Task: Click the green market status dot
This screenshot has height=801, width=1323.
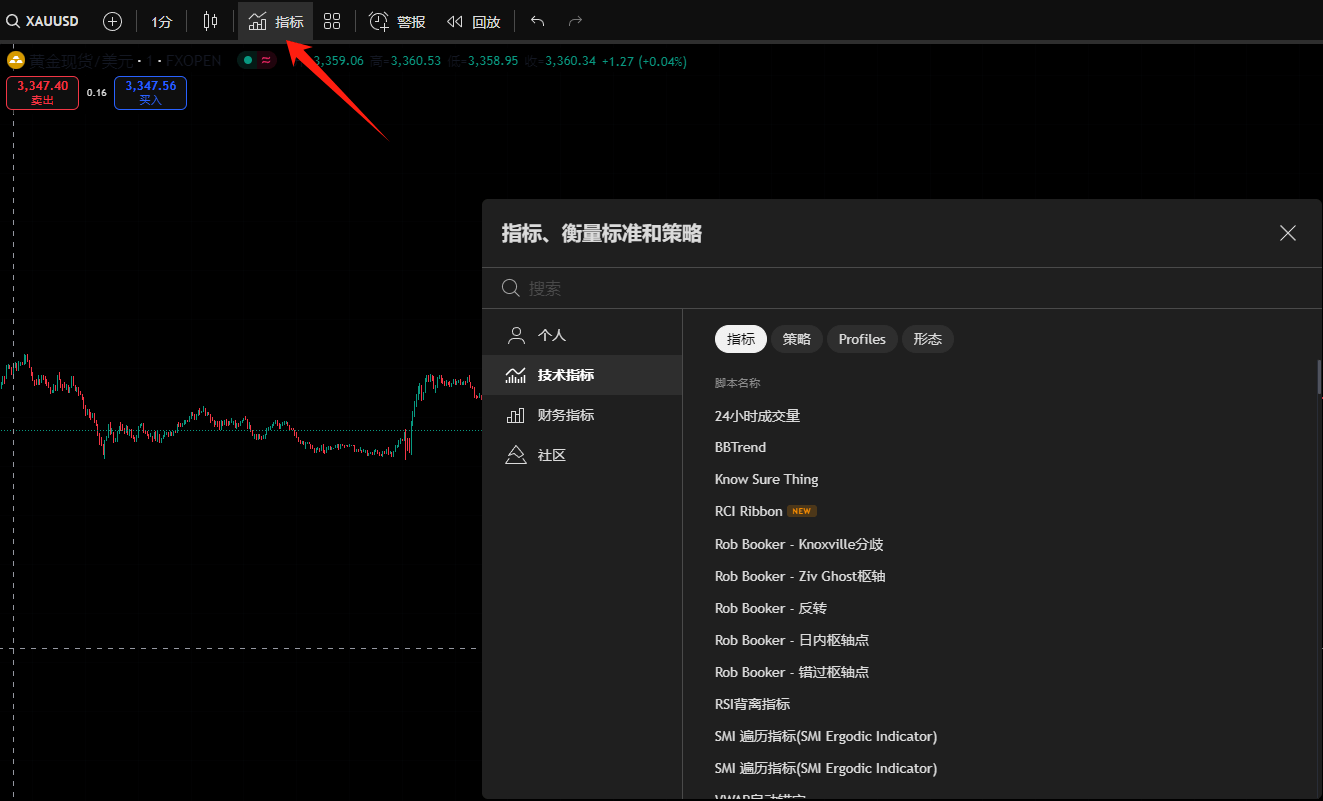Action: pos(247,60)
